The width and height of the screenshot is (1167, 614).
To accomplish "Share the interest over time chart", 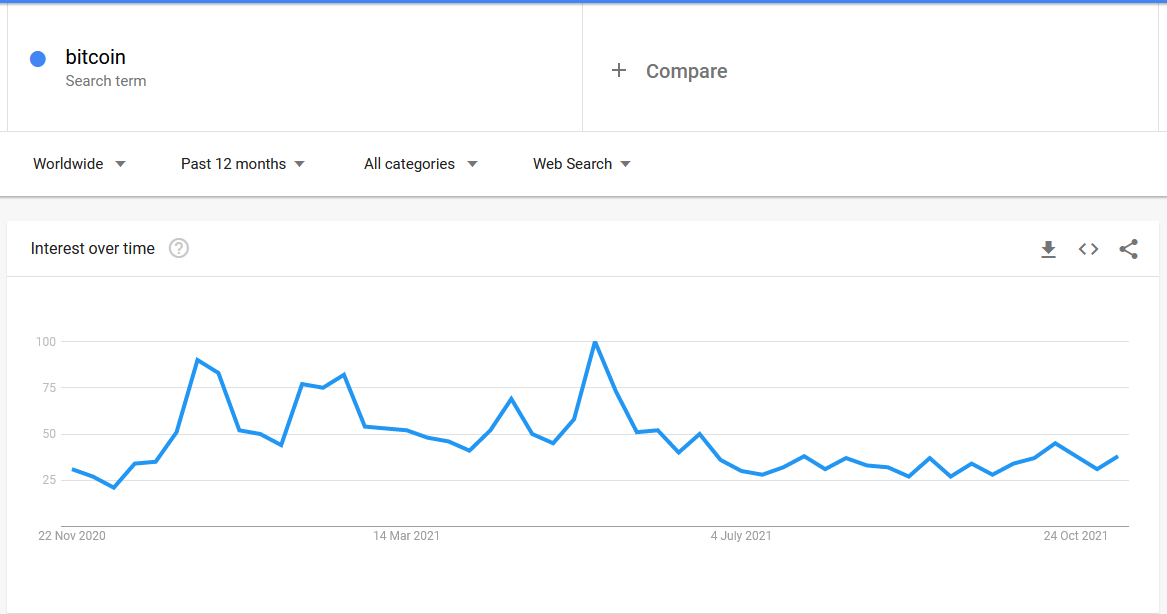I will click(1128, 249).
